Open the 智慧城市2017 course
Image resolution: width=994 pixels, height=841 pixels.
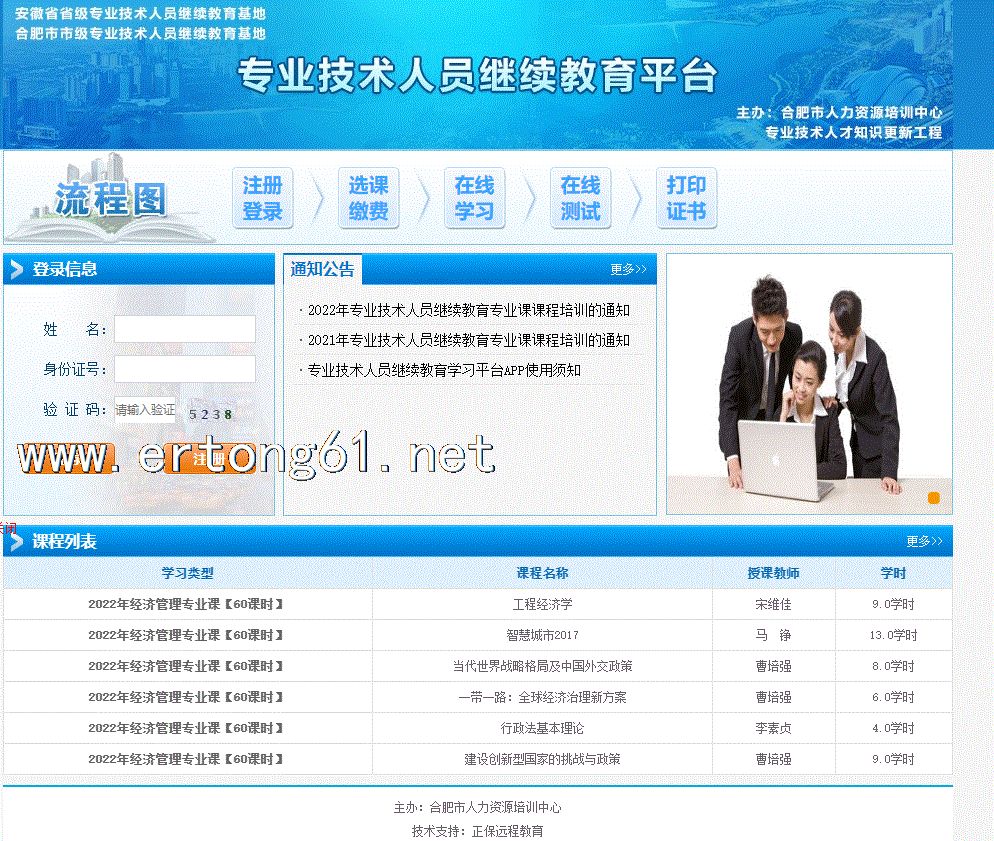[542, 635]
